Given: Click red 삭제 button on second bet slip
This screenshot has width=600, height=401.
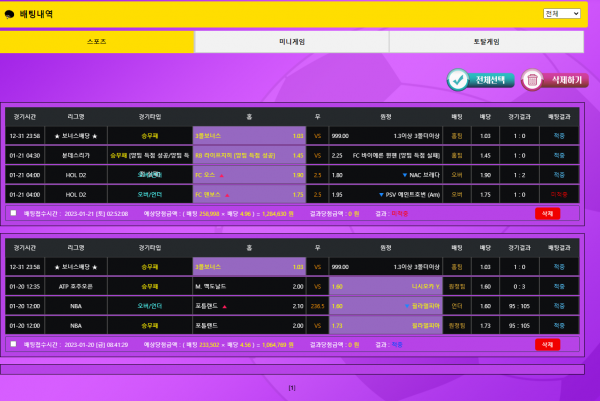Looking at the screenshot, I should [x=547, y=344].
